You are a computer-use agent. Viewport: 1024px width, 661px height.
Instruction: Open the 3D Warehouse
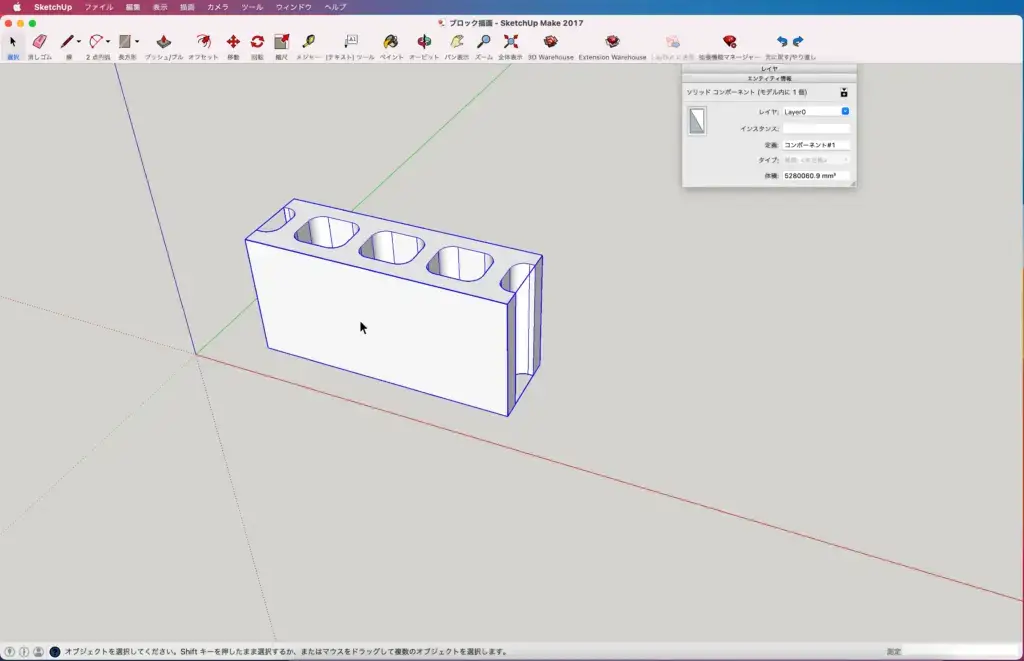(x=551, y=42)
